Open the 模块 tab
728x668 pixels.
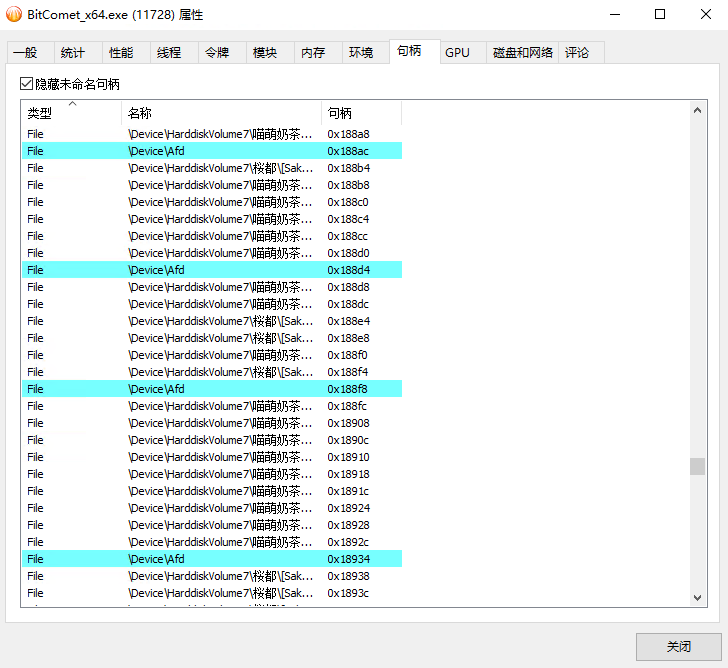coord(265,53)
